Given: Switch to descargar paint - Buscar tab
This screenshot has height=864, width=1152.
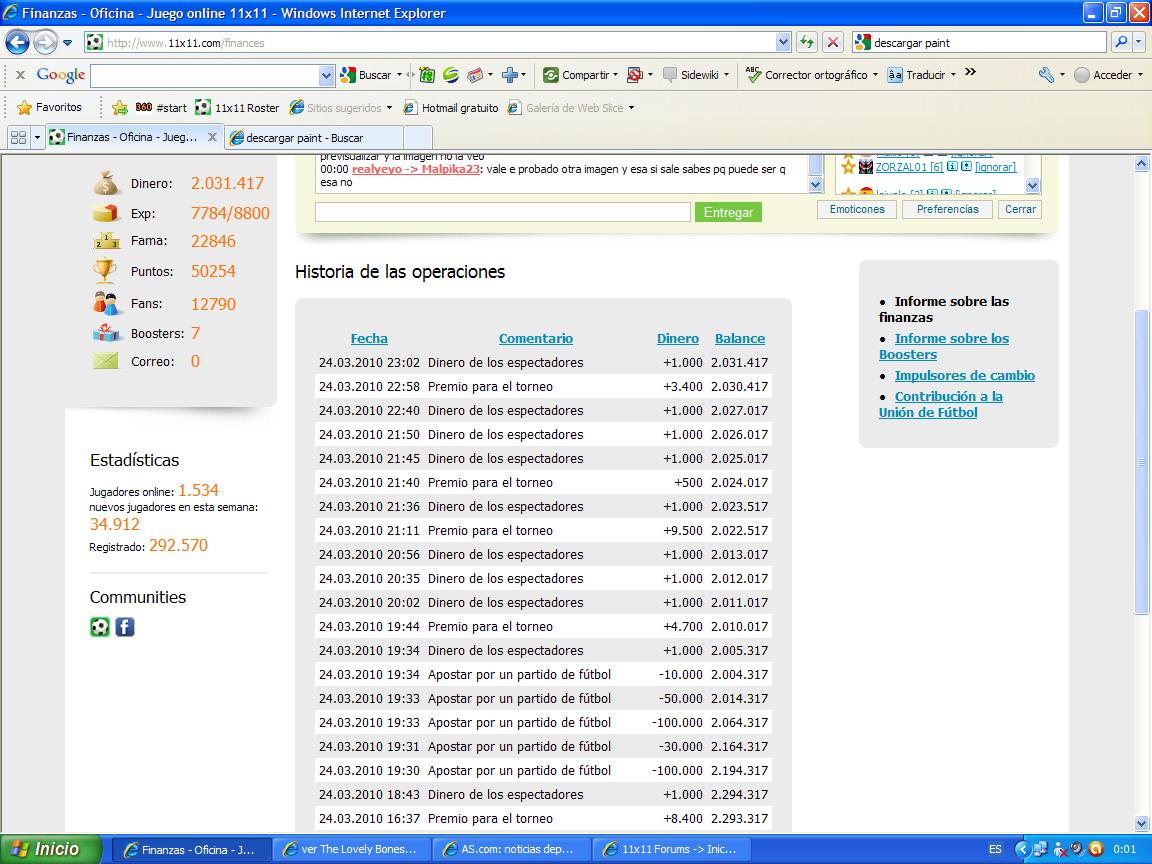Looking at the screenshot, I should pos(312,137).
